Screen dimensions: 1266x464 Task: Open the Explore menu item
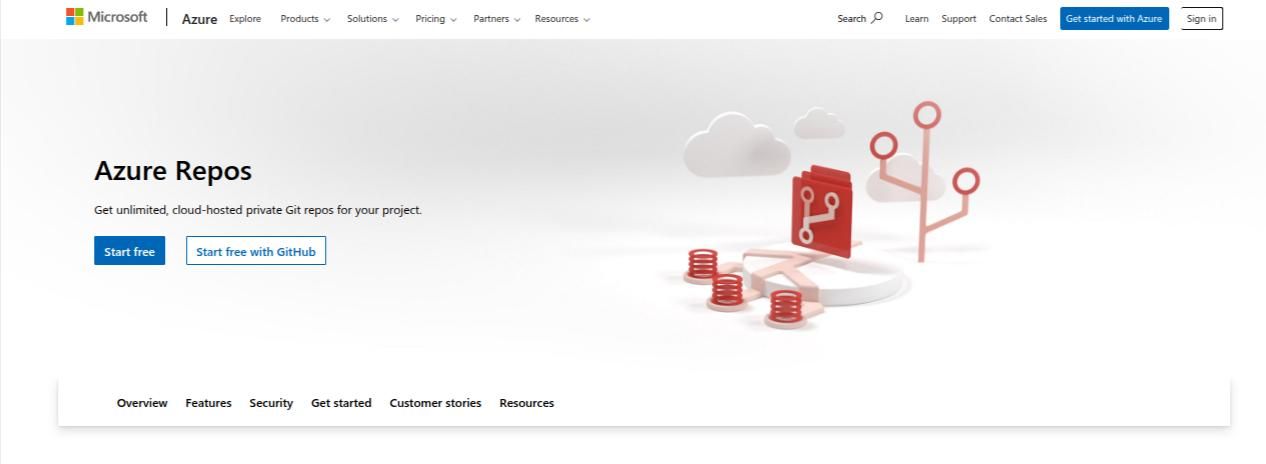pyautogui.click(x=245, y=19)
